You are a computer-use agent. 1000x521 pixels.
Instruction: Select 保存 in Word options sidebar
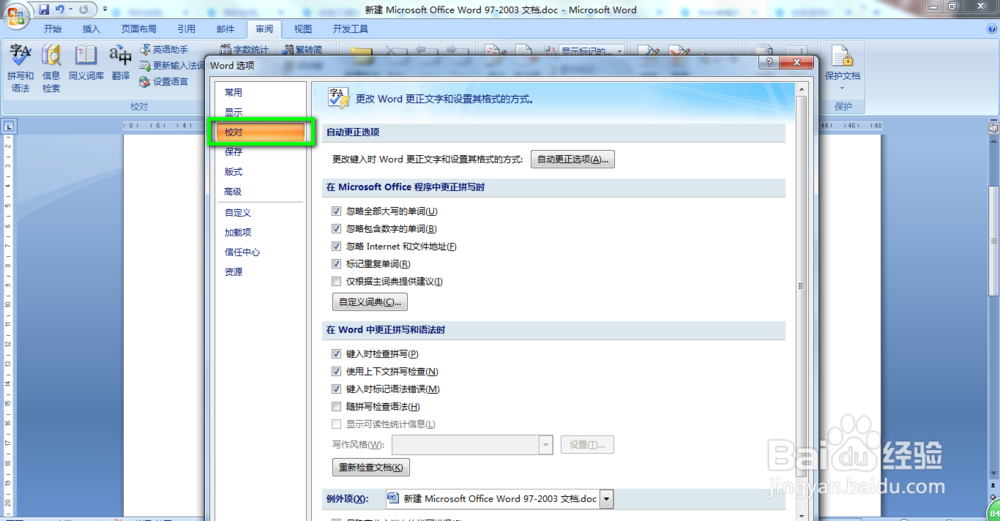[x=260, y=152]
